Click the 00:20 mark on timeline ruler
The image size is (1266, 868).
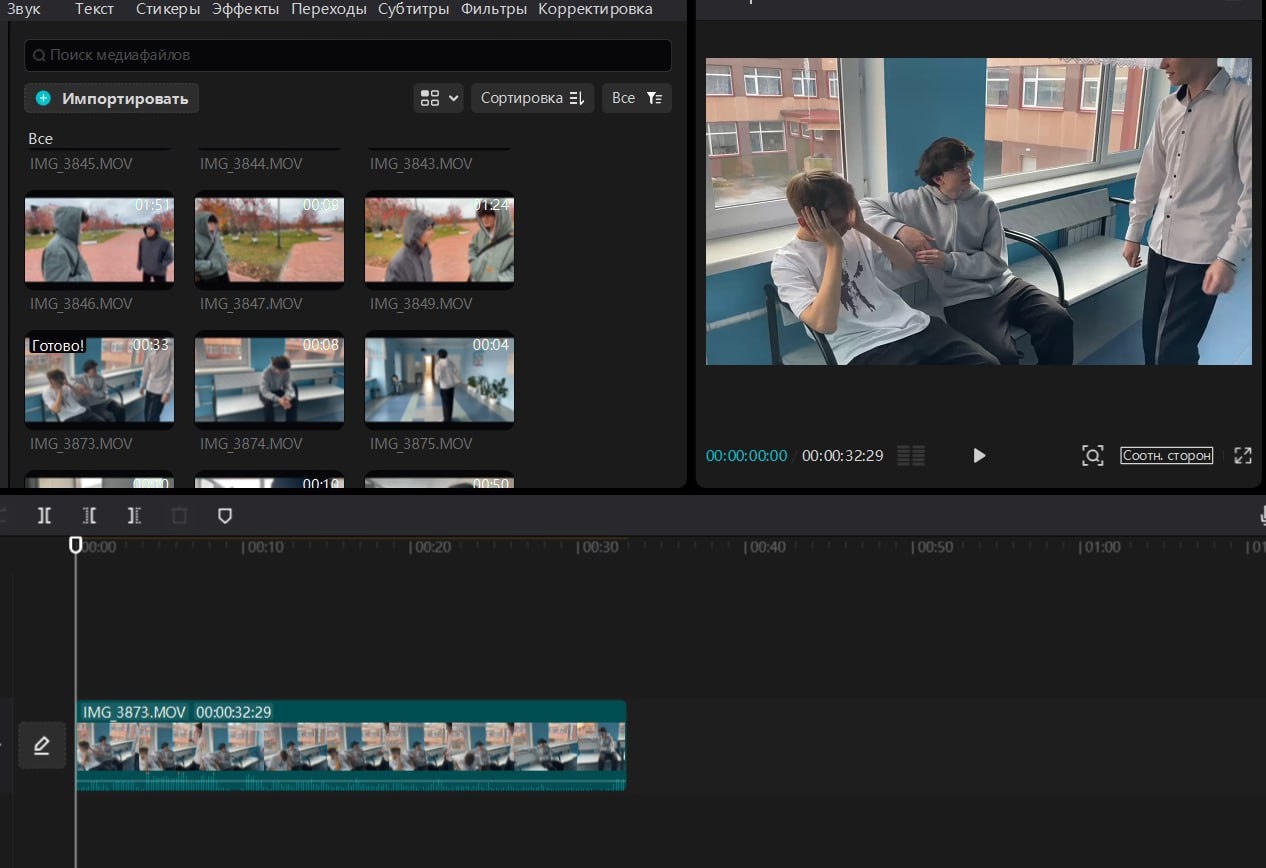[x=432, y=547]
